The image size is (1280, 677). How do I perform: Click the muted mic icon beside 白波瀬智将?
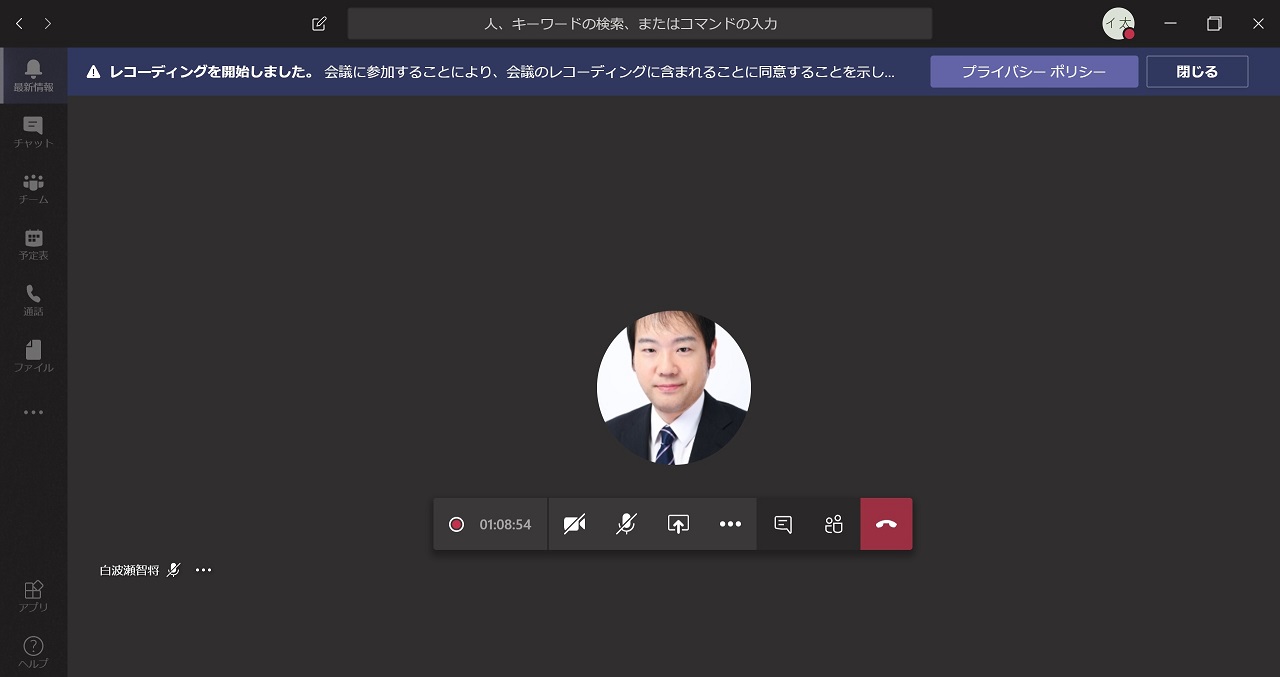(174, 570)
